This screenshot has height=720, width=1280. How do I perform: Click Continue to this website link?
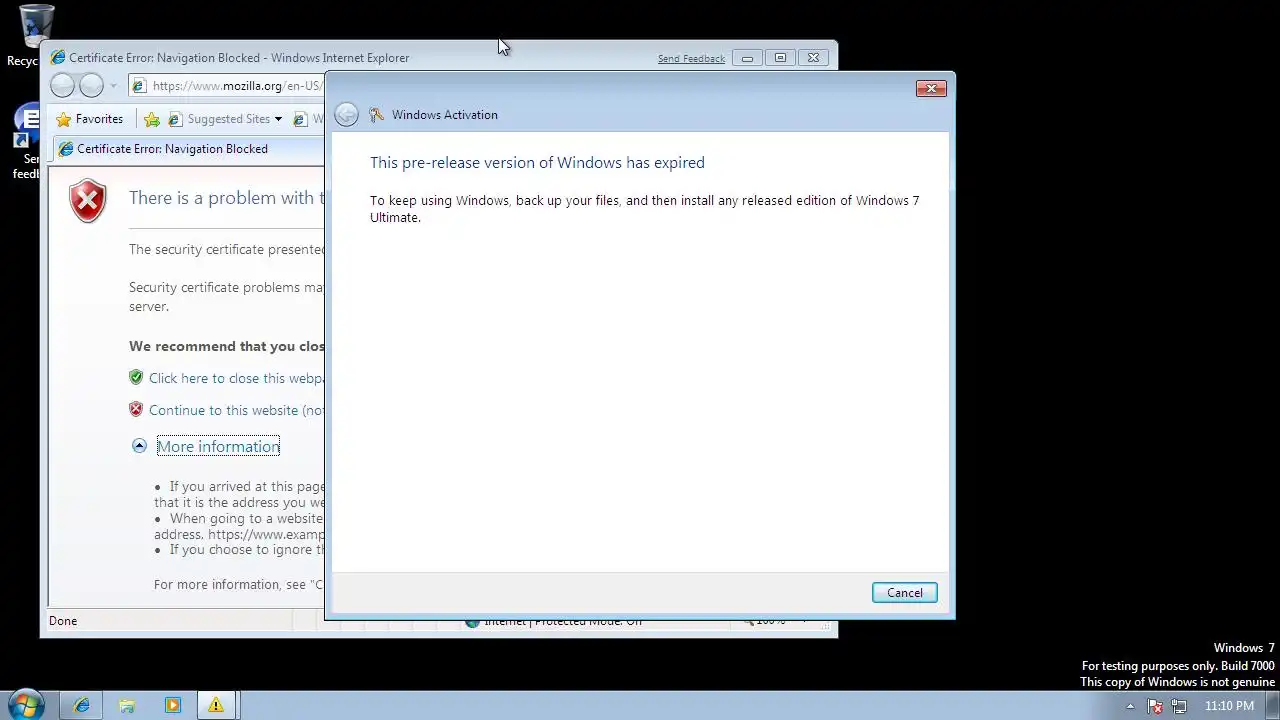237,410
